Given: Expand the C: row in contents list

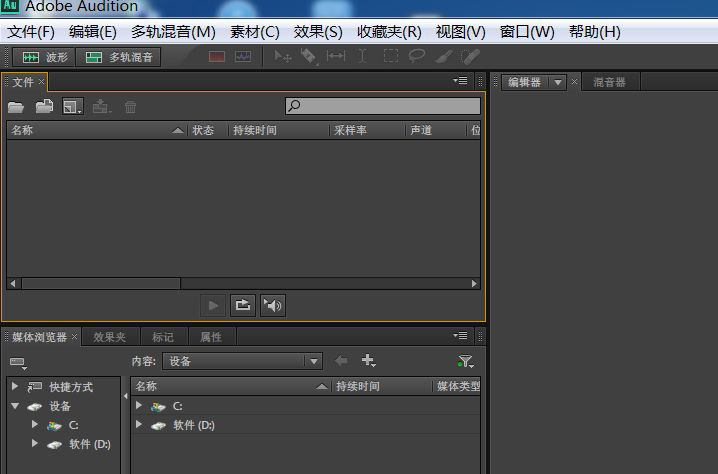Looking at the screenshot, I should click(x=138, y=405).
